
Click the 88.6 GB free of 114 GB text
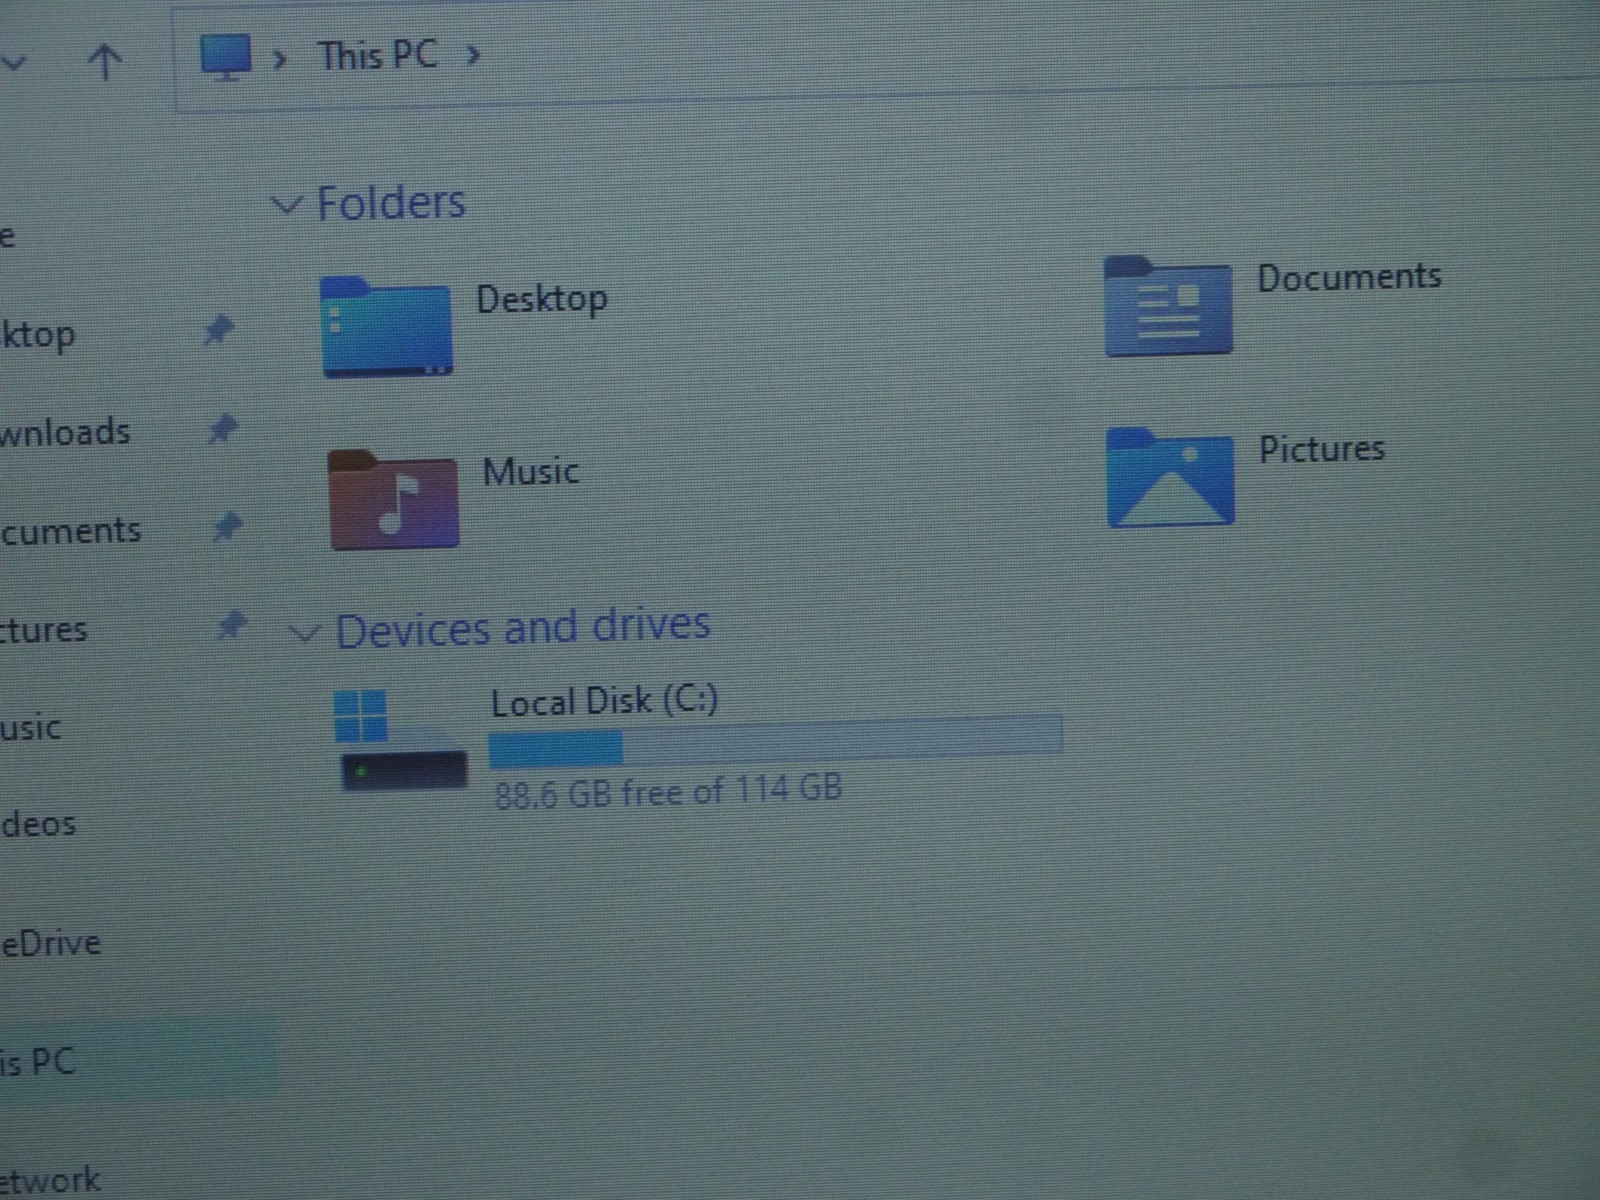pyautogui.click(x=668, y=791)
